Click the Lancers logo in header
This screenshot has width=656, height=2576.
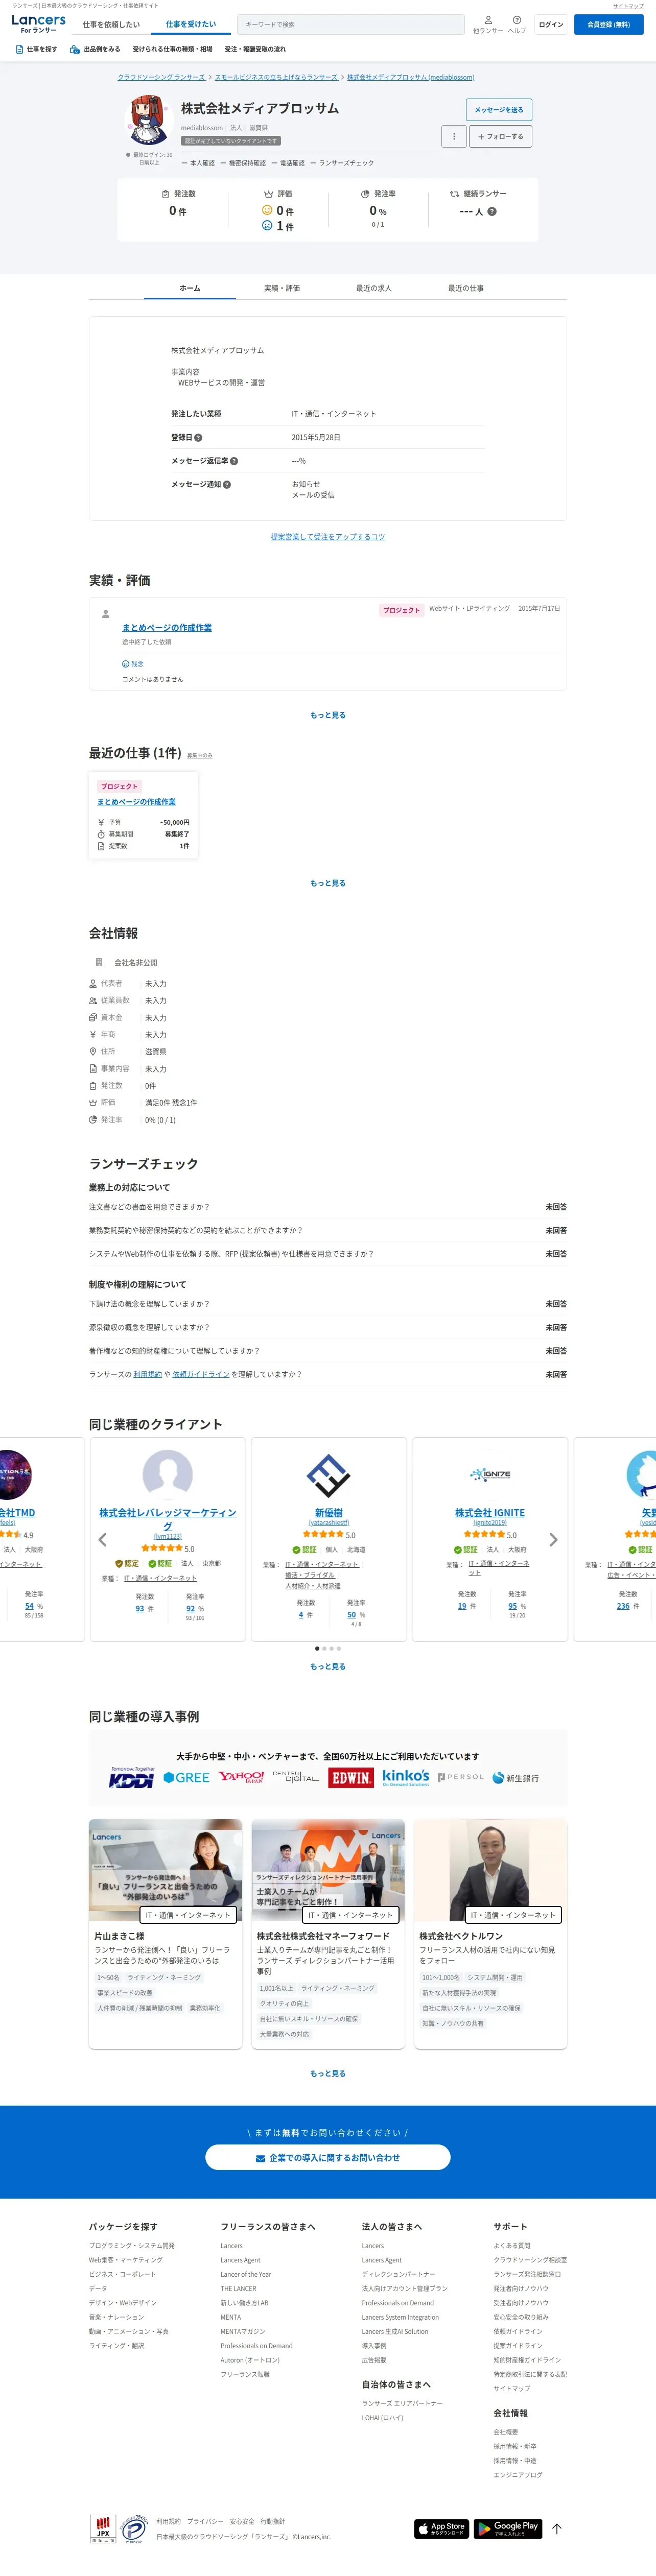point(38,23)
